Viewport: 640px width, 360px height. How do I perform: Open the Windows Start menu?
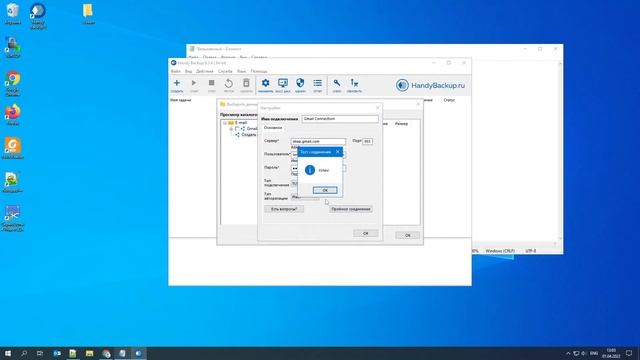point(8,353)
